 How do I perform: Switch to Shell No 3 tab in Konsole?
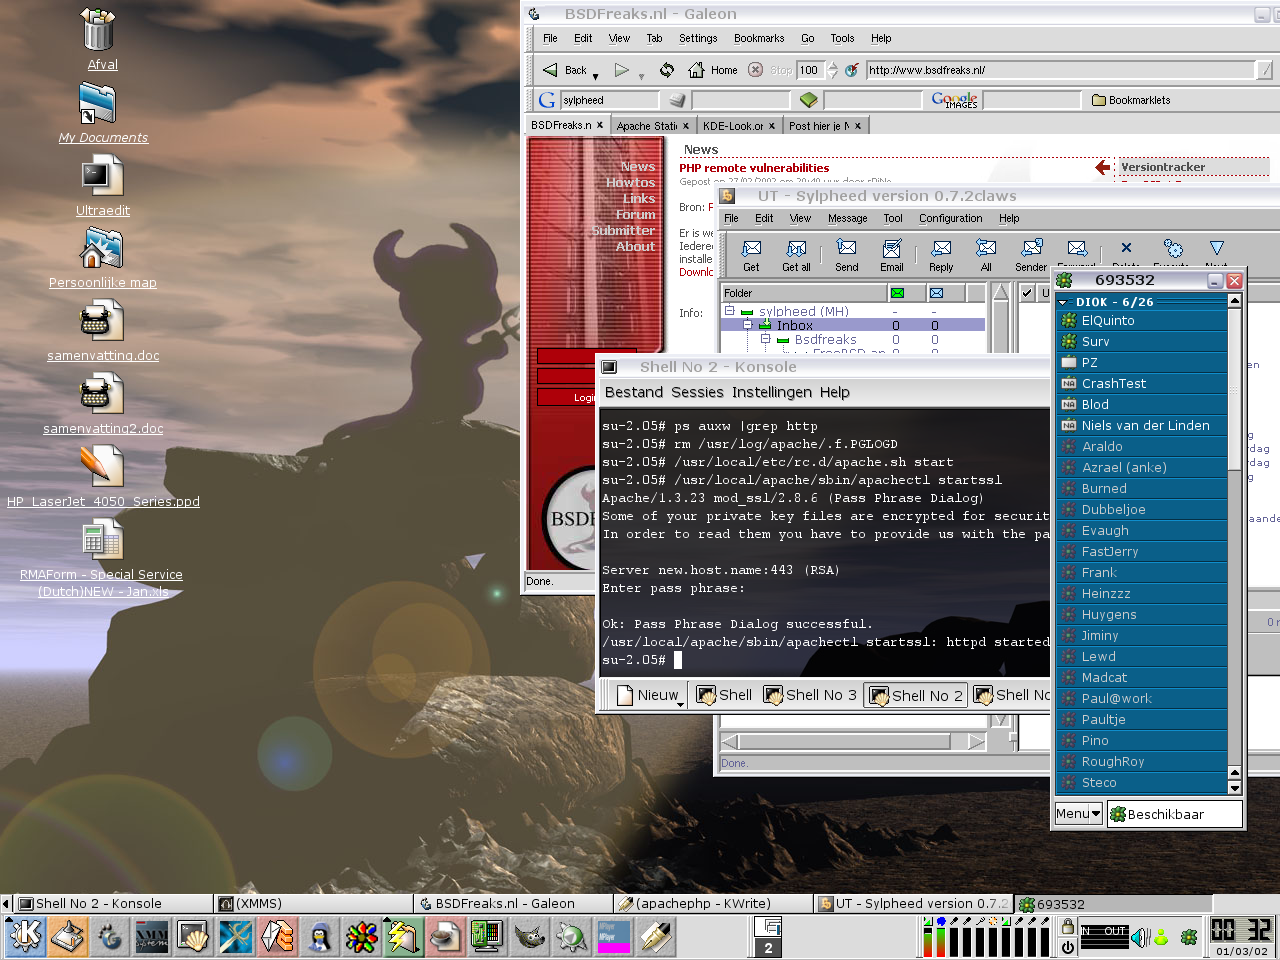pyautogui.click(x=810, y=695)
